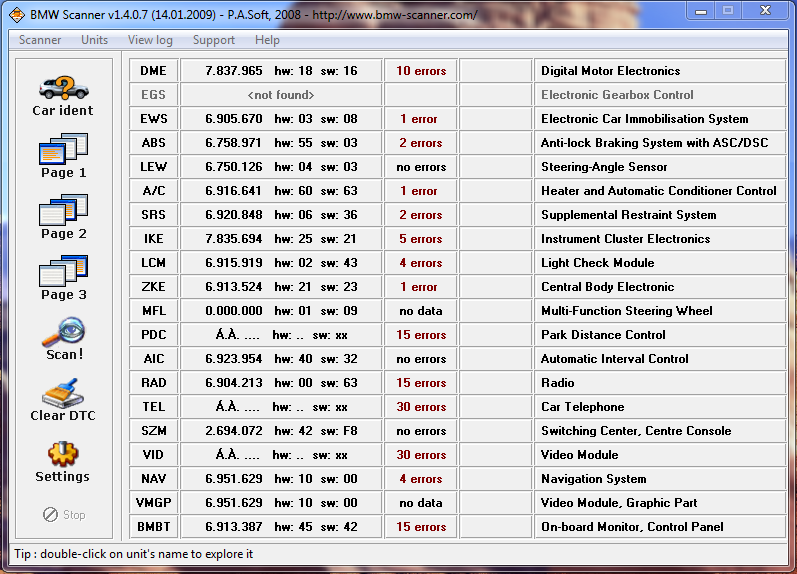Viewport: 797px width, 574px height.
Task: Click 'Central Body Electronic' description
Action: coord(607,287)
